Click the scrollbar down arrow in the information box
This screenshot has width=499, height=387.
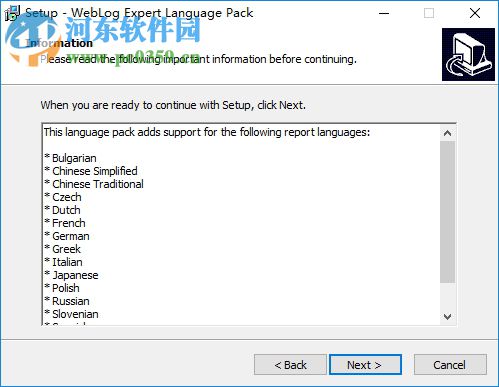point(447,316)
